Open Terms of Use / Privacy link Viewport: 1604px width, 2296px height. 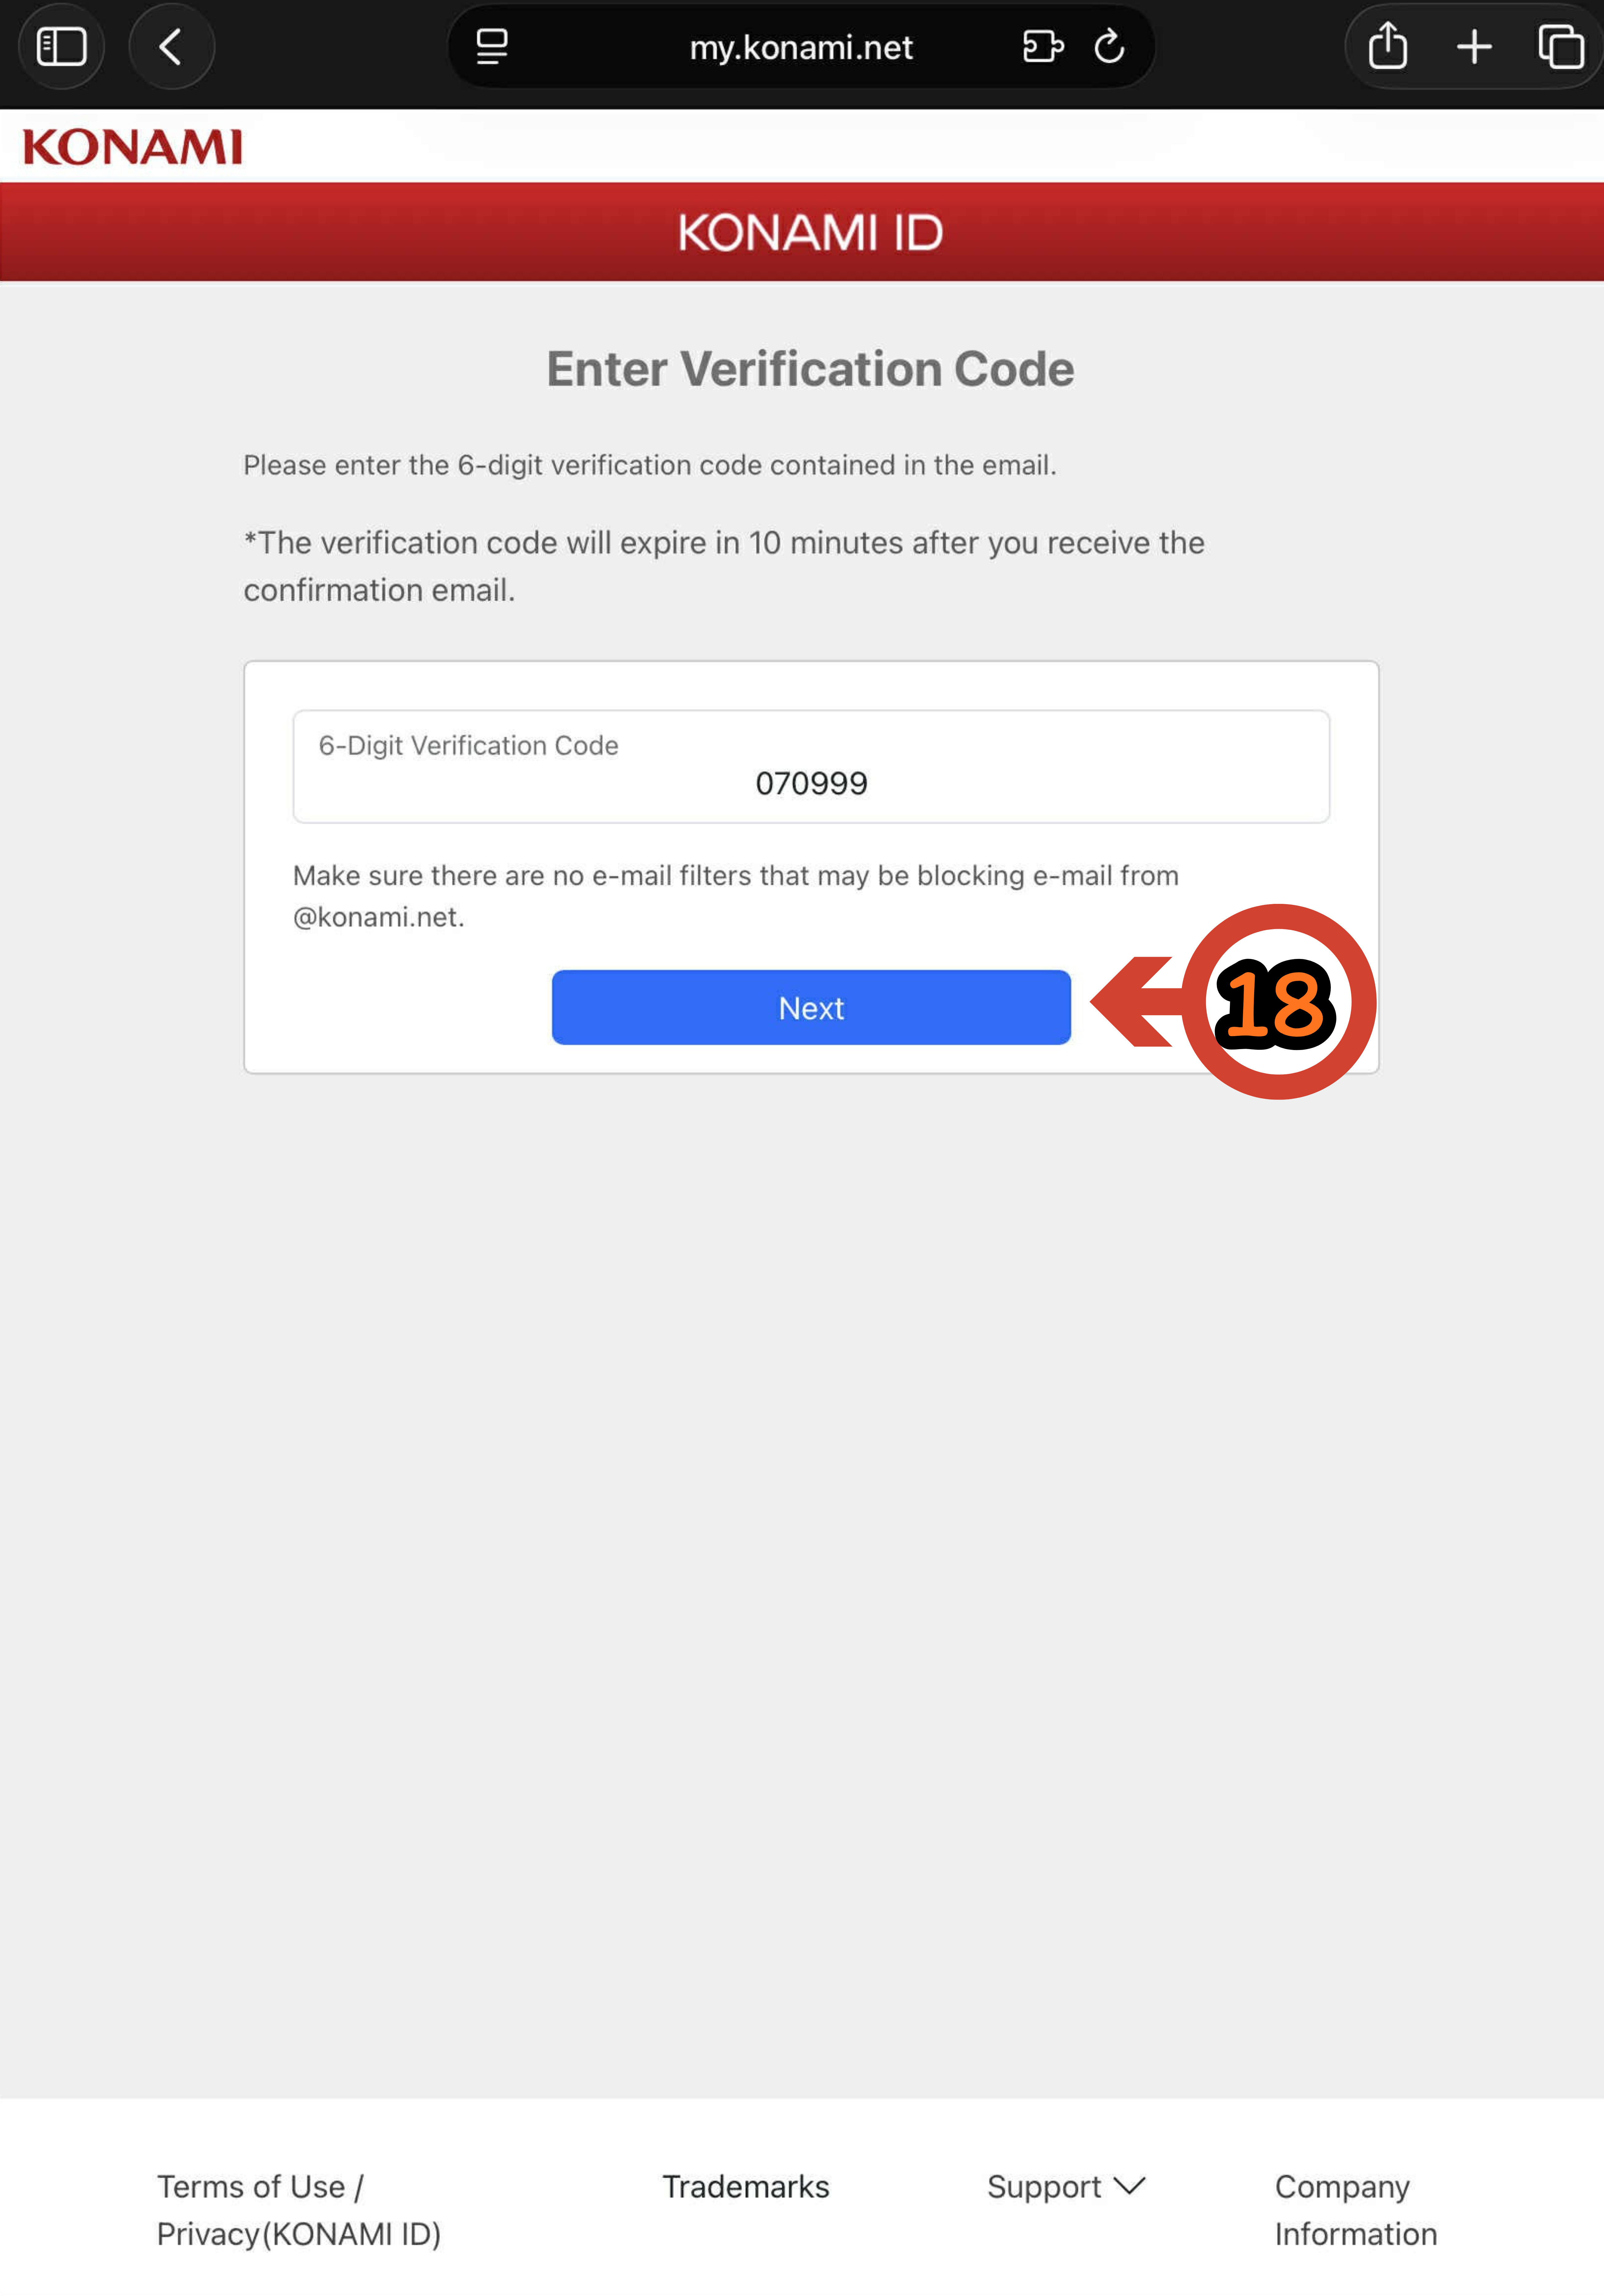(298, 2210)
